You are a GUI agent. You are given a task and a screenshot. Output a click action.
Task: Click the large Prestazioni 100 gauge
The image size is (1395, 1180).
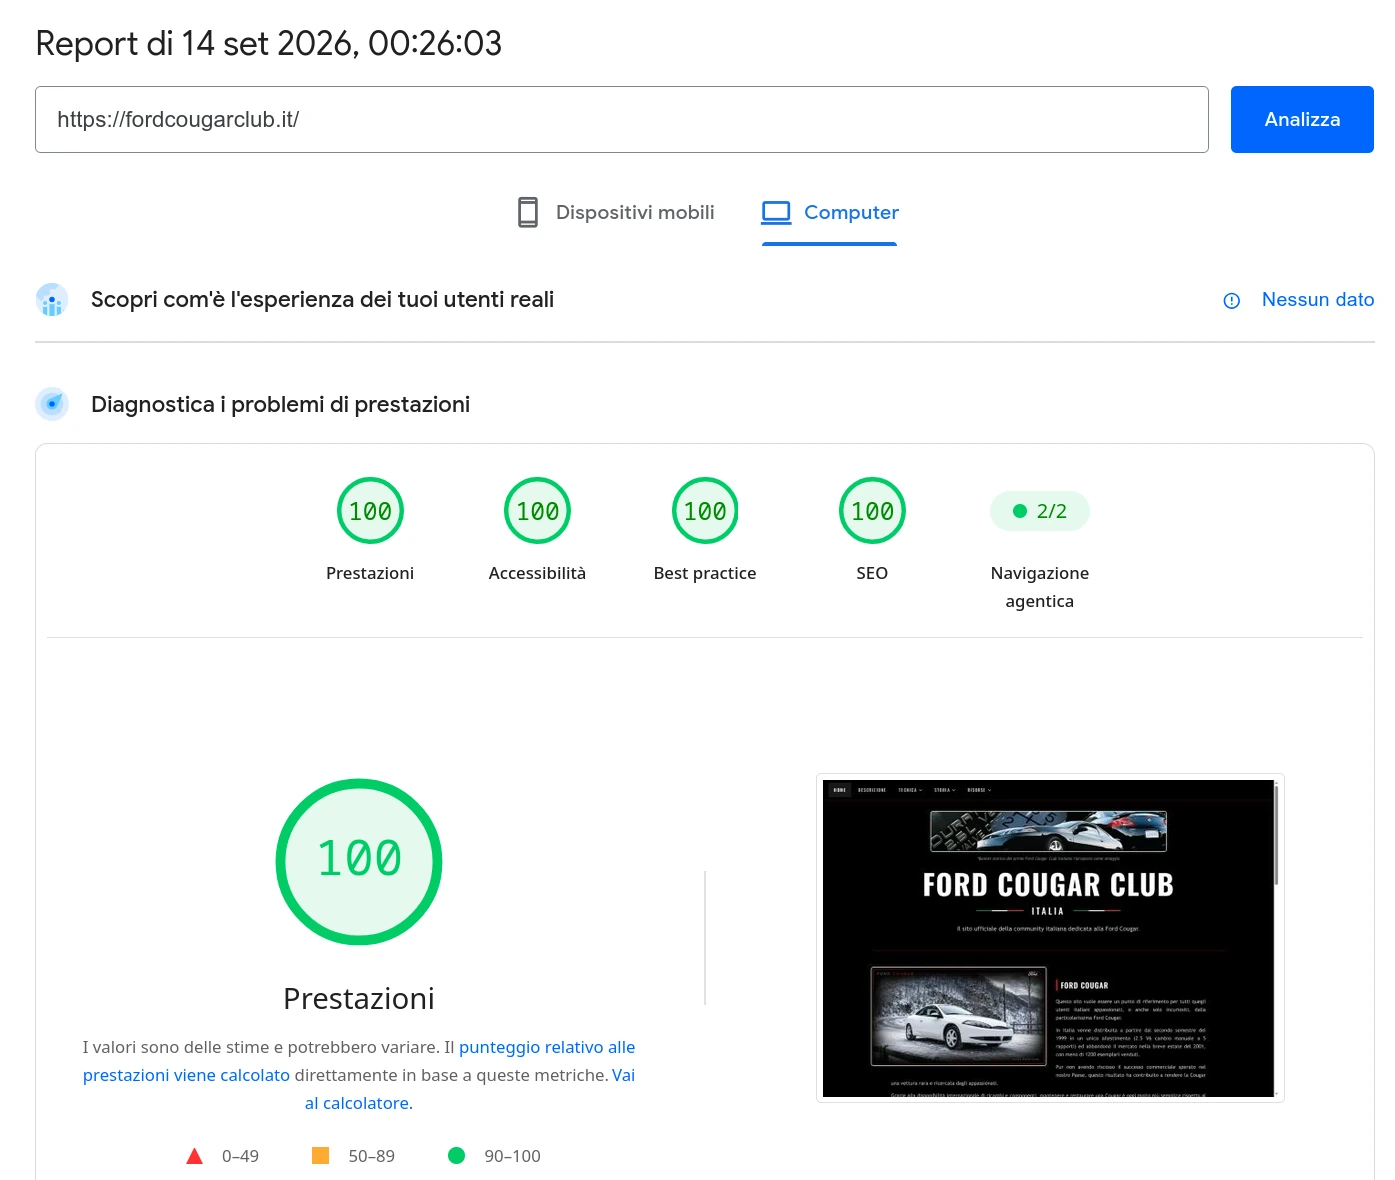tap(359, 861)
